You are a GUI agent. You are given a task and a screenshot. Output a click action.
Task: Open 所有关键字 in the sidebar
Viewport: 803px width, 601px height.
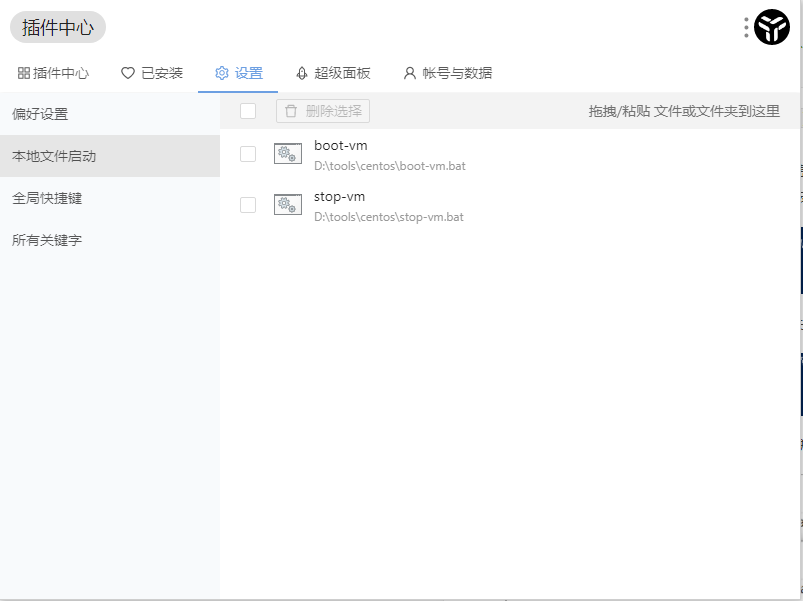click(x=110, y=240)
